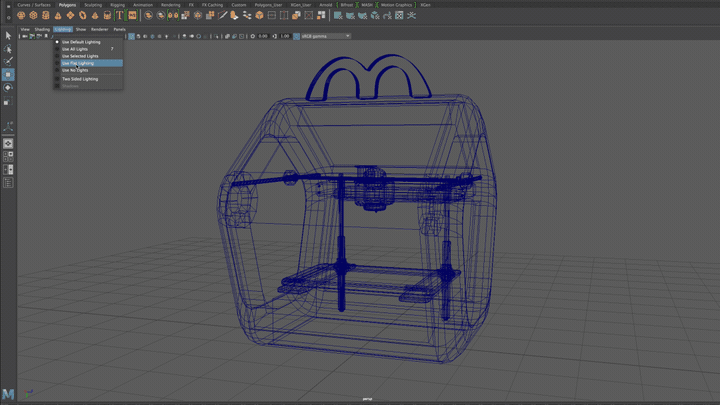Switch to Rendering shelf tab
Viewport: 720px width, 405px height.
pyautogui.click(x=171, y=5)
